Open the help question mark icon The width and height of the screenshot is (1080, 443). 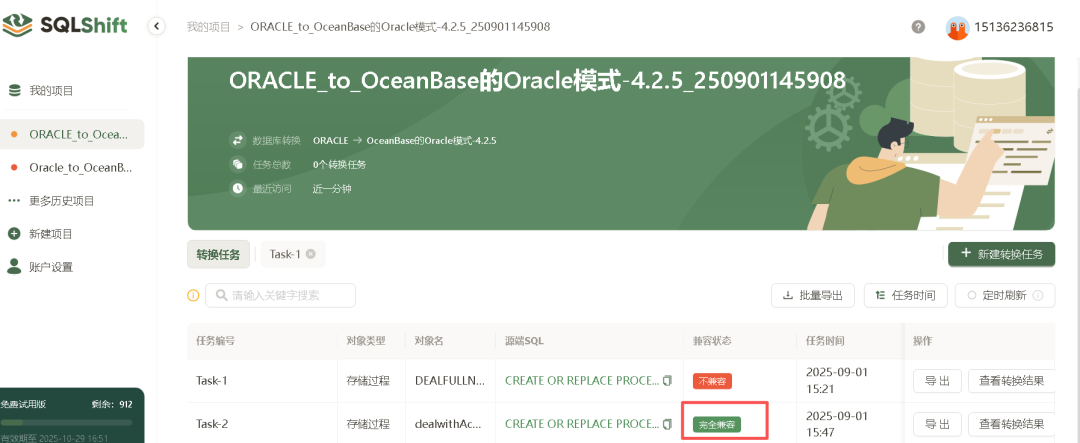pos(918,27)
